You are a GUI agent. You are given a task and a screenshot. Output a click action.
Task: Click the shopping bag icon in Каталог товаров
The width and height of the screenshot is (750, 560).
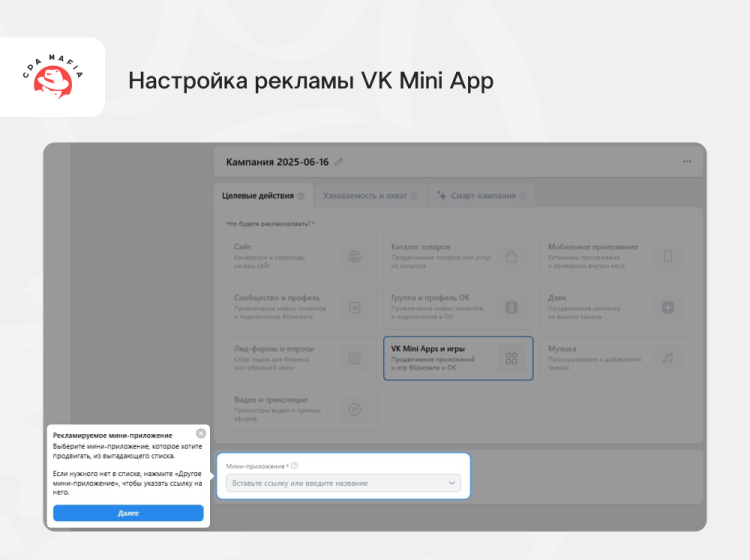tap(511, 257)
